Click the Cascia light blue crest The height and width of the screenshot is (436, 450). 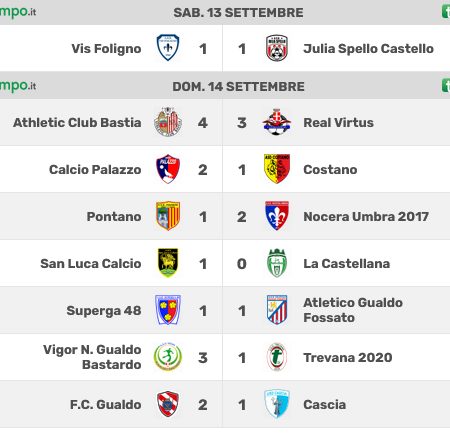tap(277, 404)
